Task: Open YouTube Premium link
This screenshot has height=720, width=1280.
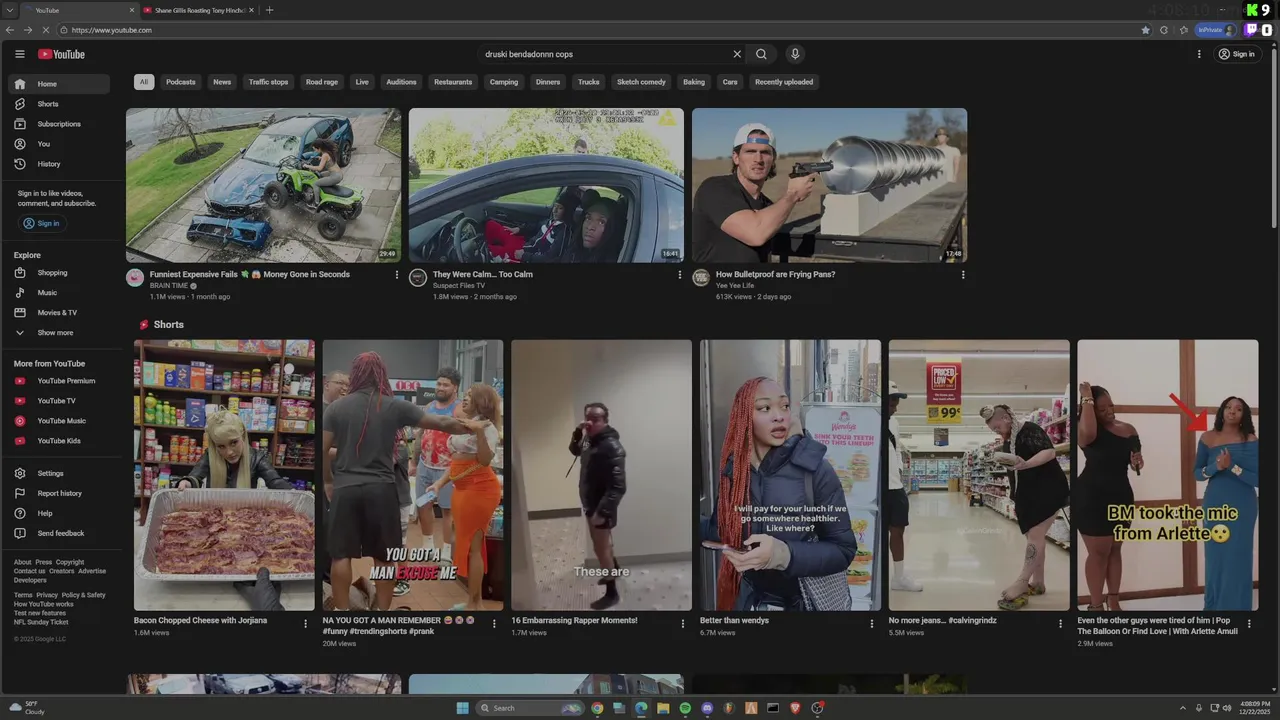Action: (x=59, y=381)
